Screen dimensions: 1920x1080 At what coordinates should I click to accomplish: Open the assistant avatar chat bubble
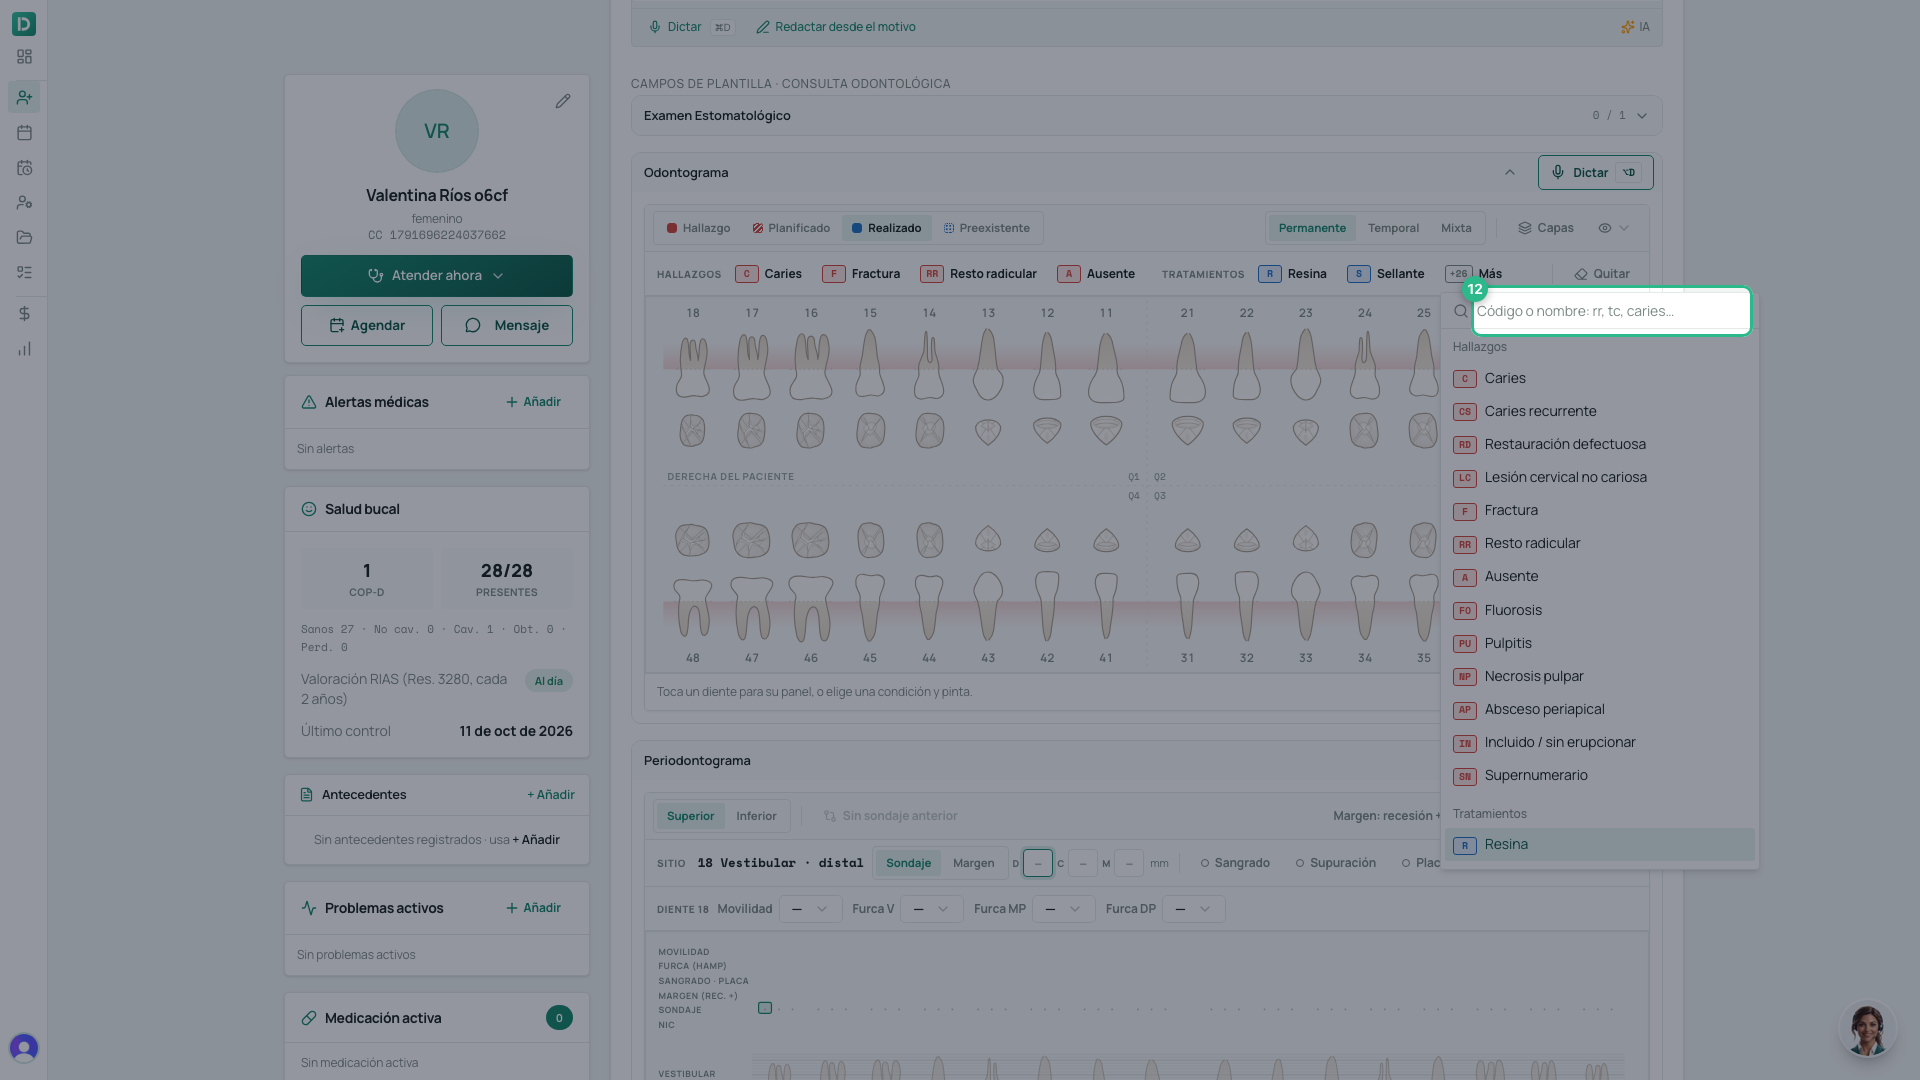(1867, 1030)
